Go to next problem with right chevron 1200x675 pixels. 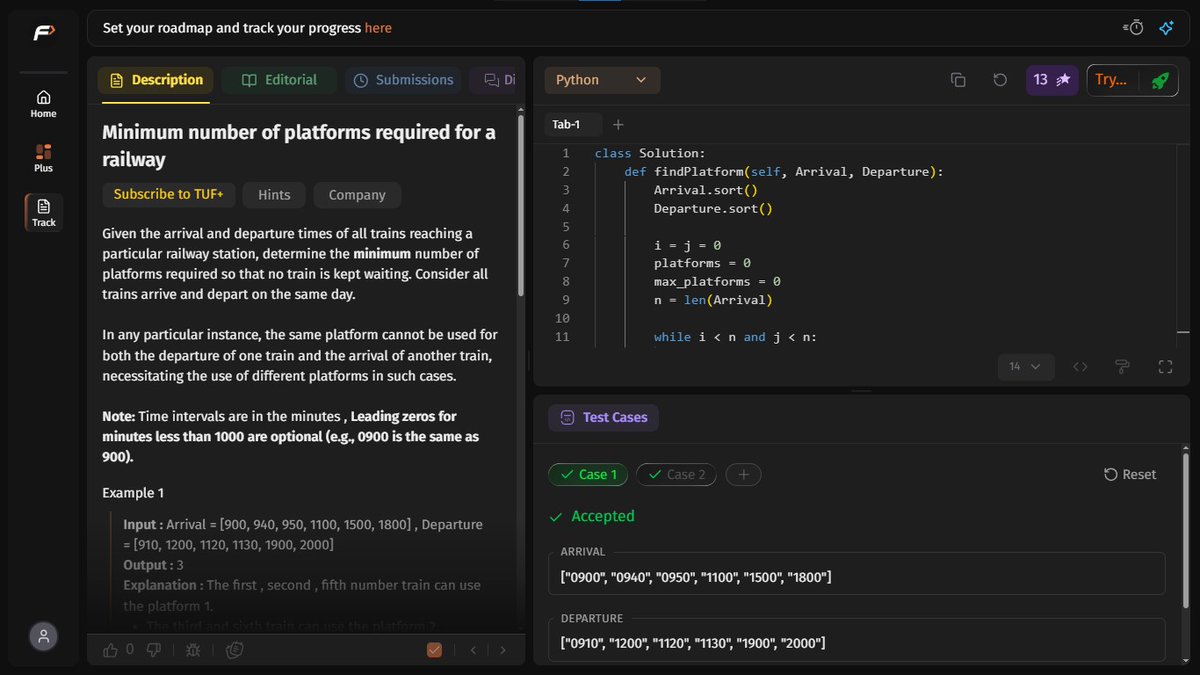point(503,650)
